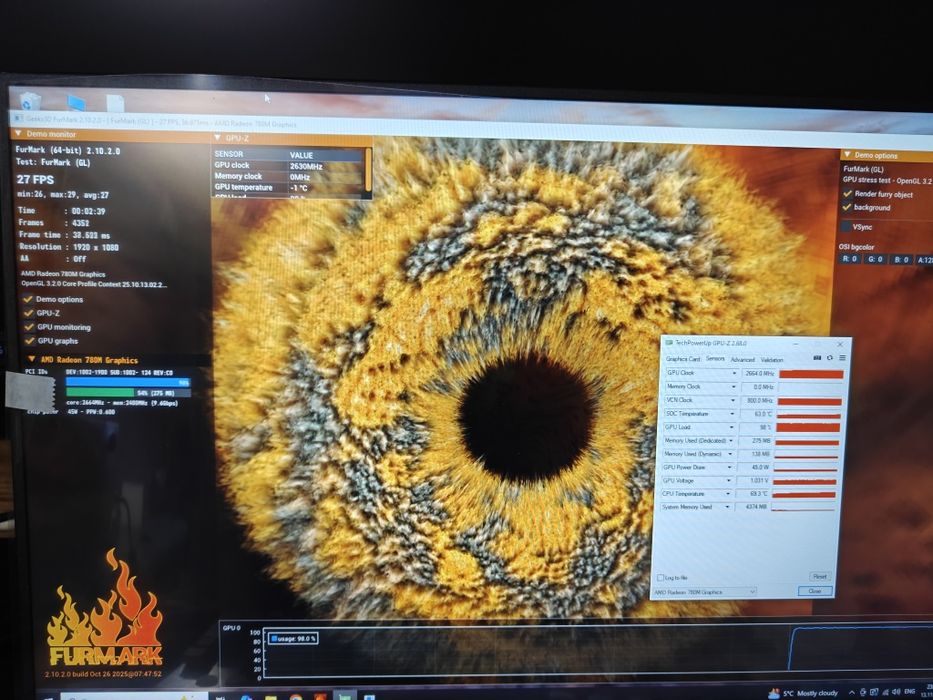Click GPU-Z title bar app icon
This screenshot has width=933, height=700.
coord(669,343)
